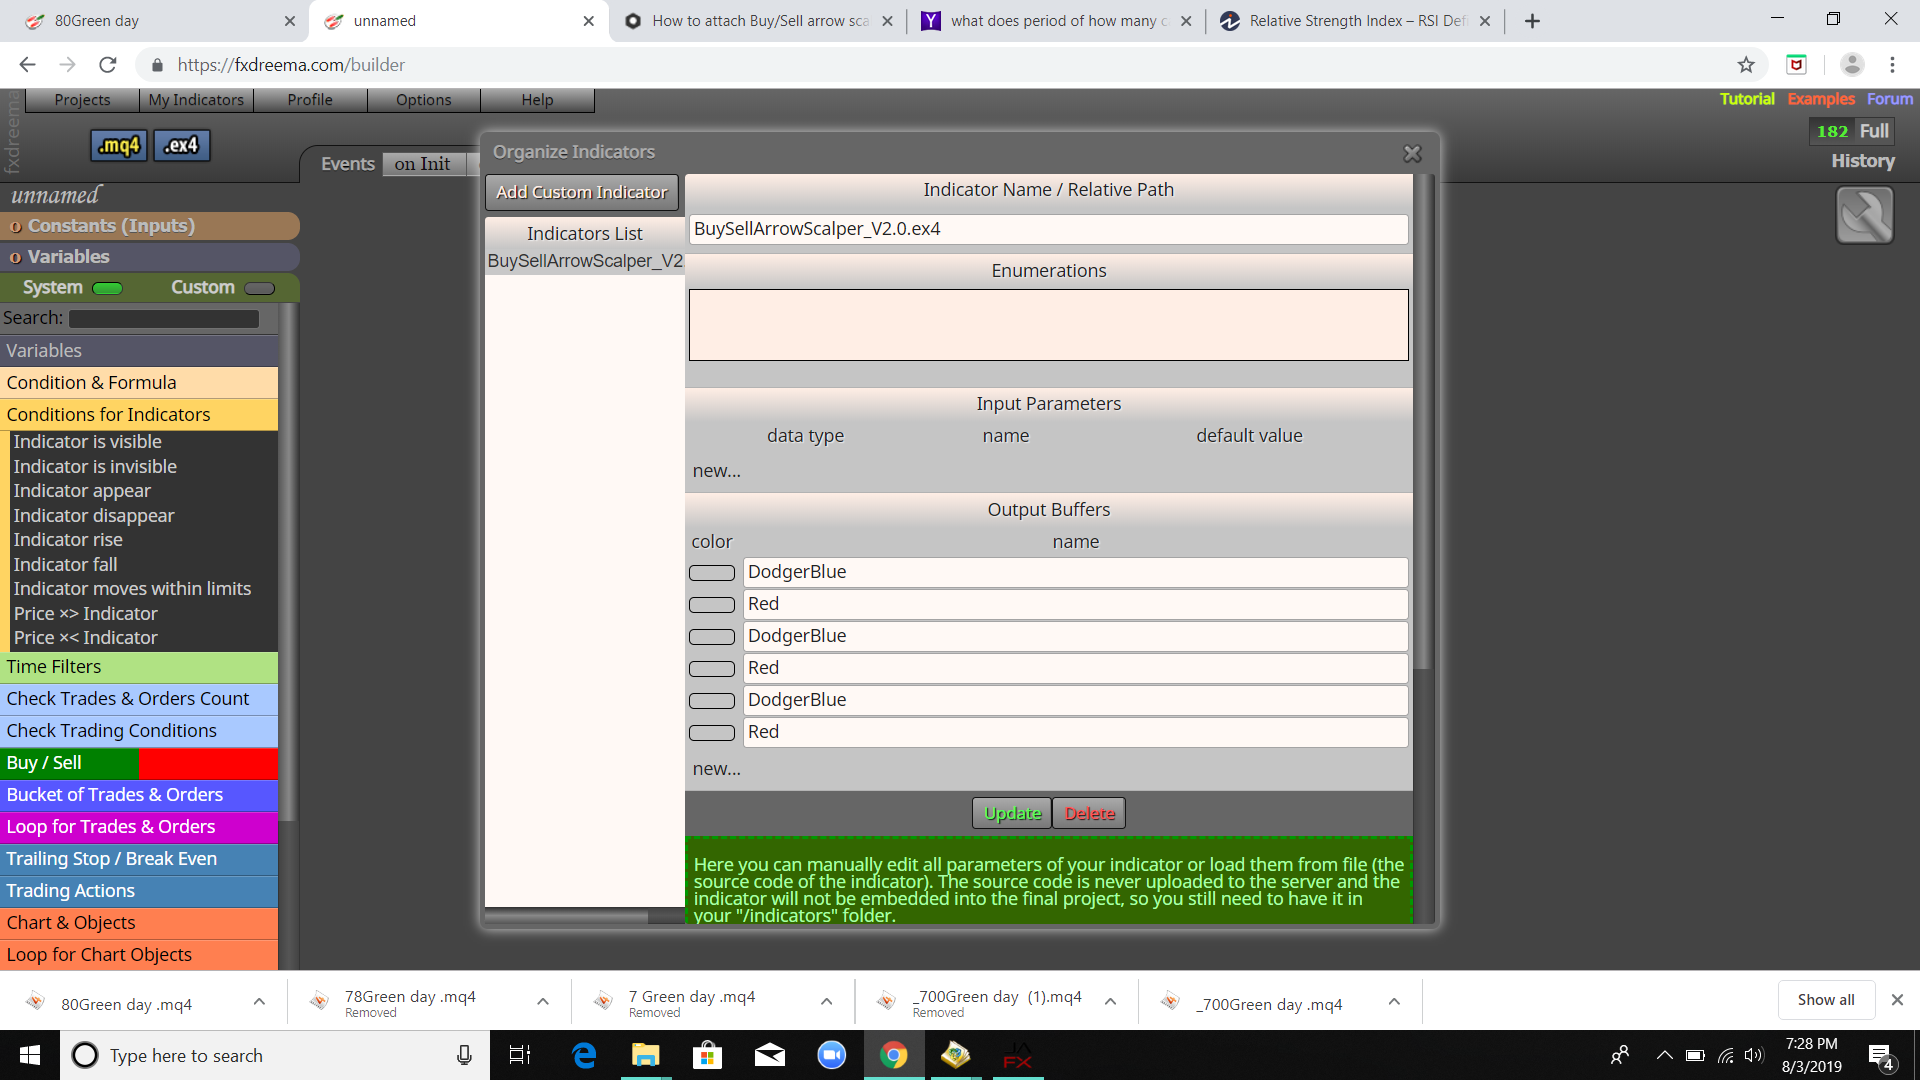Screen dimensions: 1920x1080
Task: Open Zoom from taskbar
Action: [831, 1055]
